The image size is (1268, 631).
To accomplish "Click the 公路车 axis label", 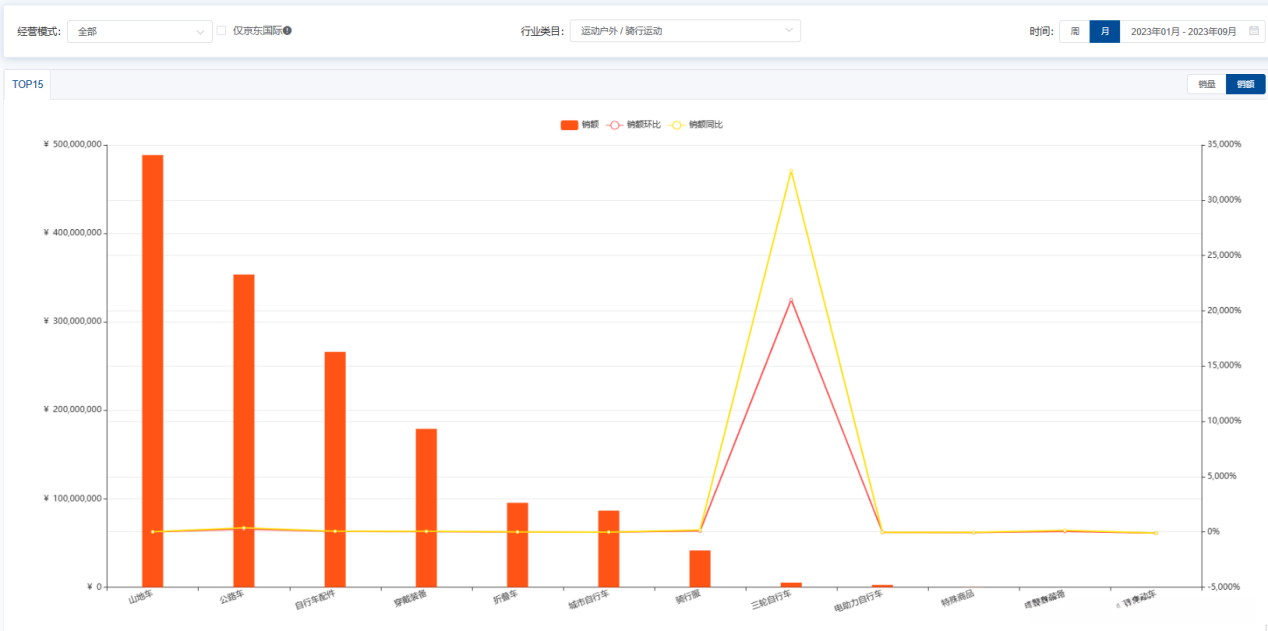I will click(x=232, y=597).
